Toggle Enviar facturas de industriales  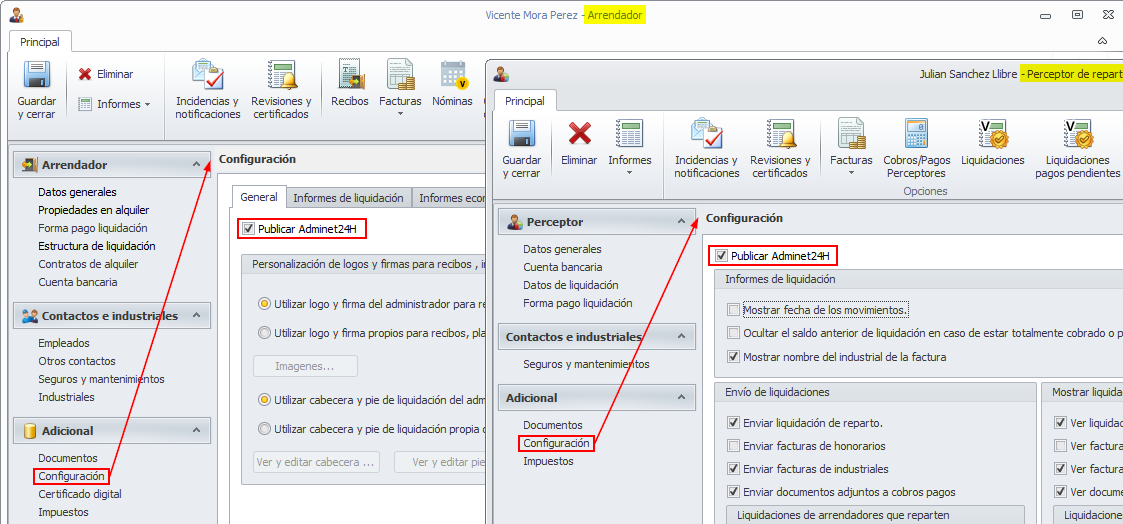(733, 469)
